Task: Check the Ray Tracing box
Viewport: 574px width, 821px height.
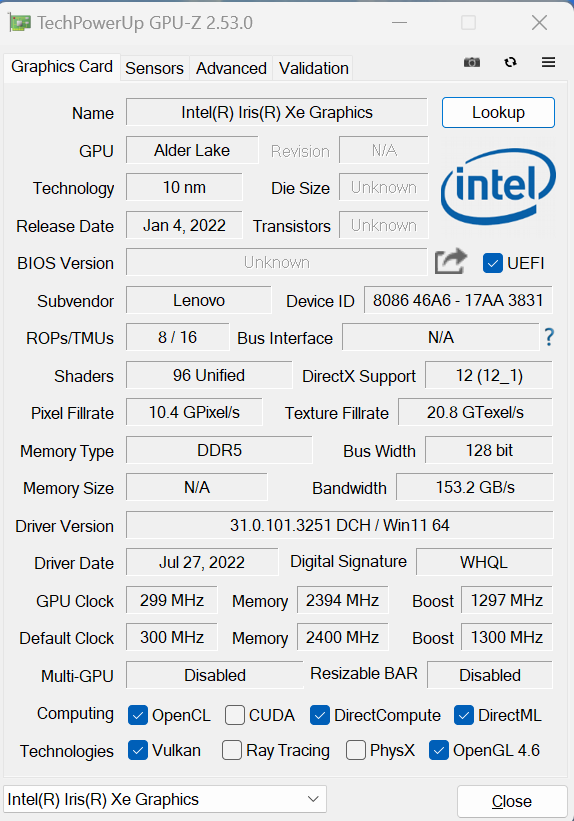Action: (x=231, y=750)
